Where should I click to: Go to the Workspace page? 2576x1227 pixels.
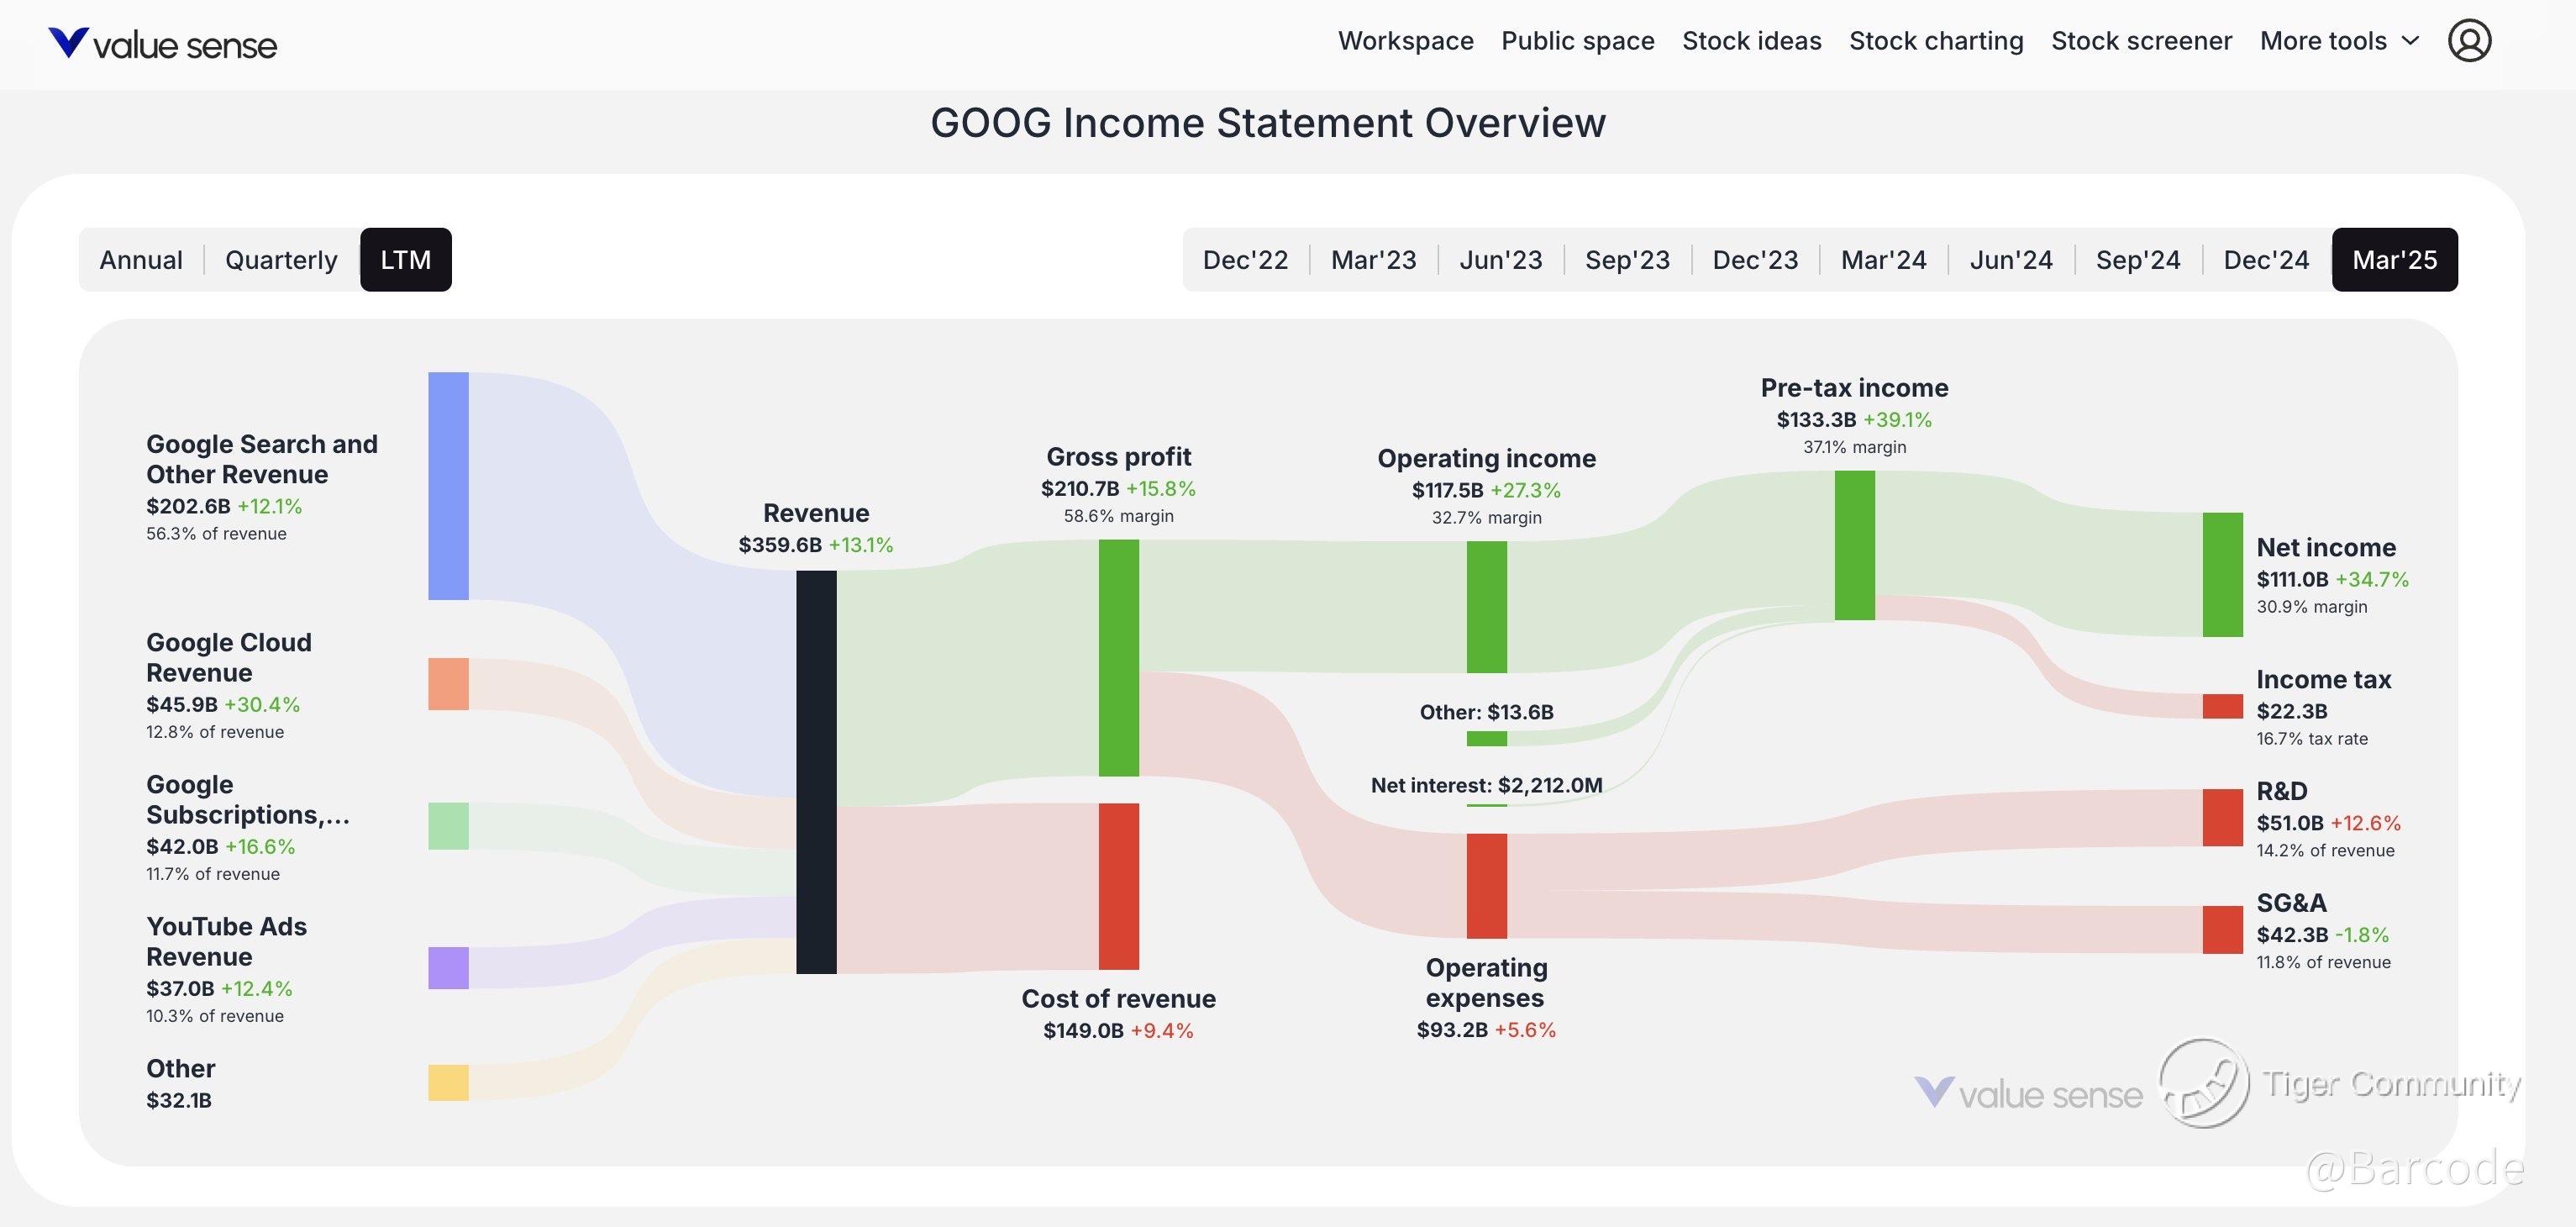[1405, 41]
